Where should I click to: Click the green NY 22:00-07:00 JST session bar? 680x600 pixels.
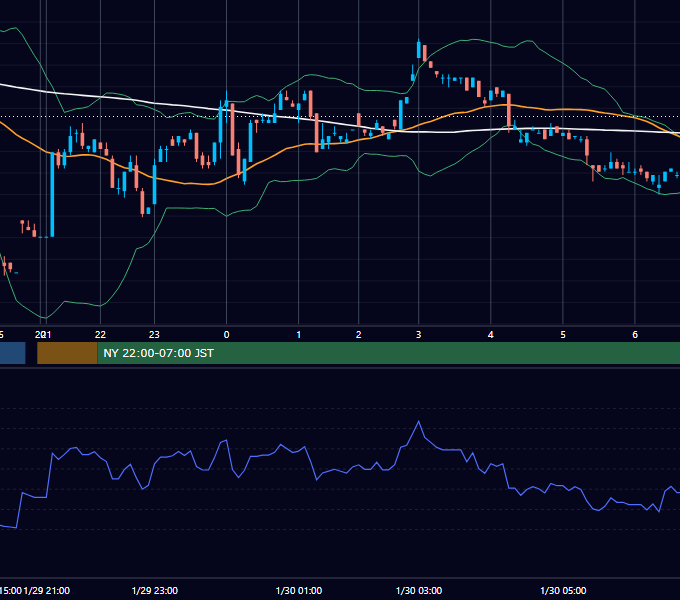(x=389, y=353)
